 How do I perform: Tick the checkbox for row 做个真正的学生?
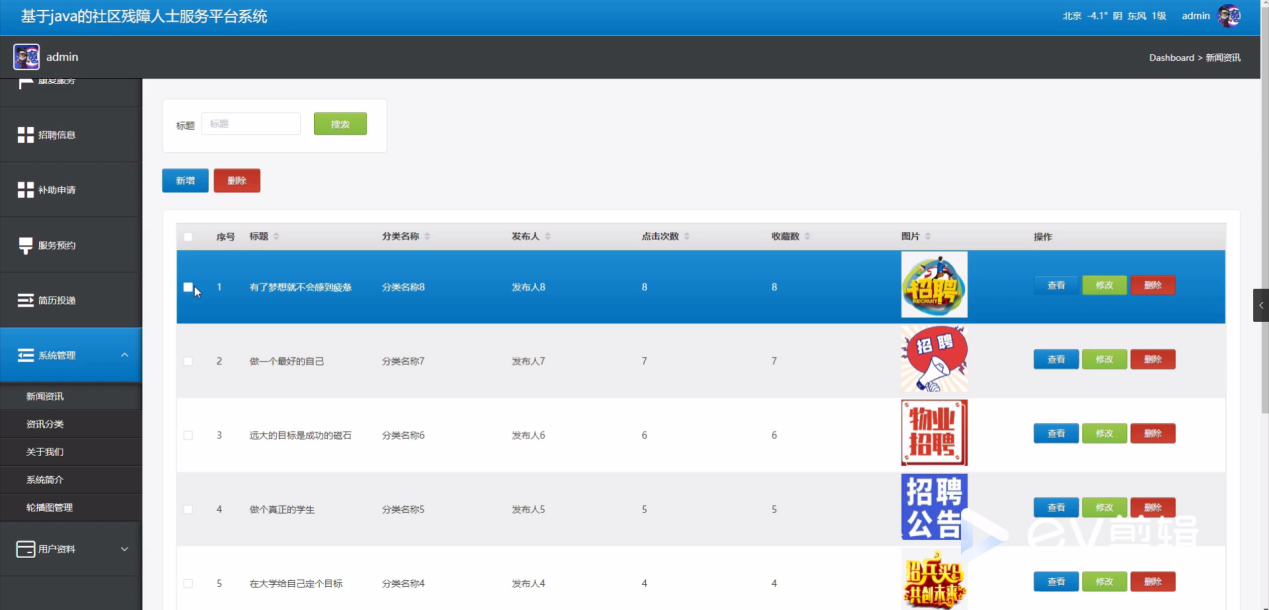pos(188,509)
